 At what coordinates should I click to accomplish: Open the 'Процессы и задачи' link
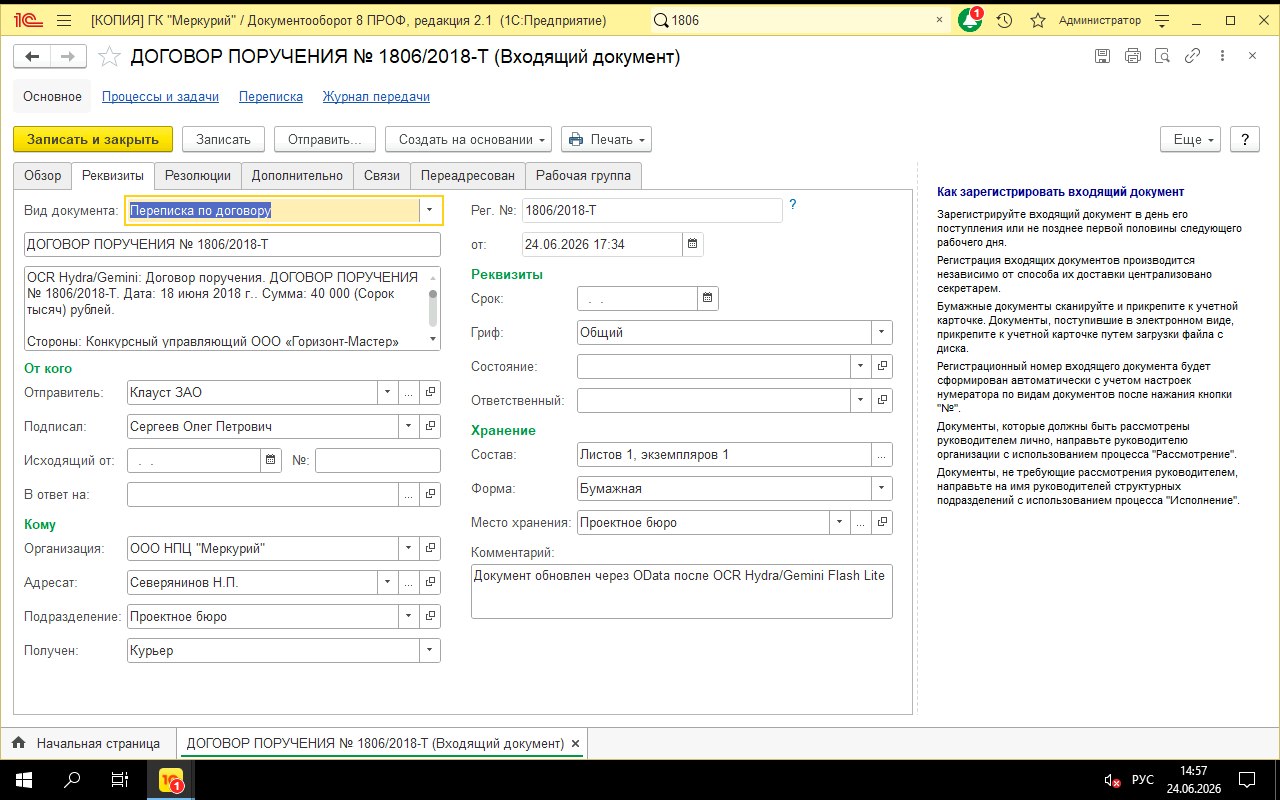(160, 97)
